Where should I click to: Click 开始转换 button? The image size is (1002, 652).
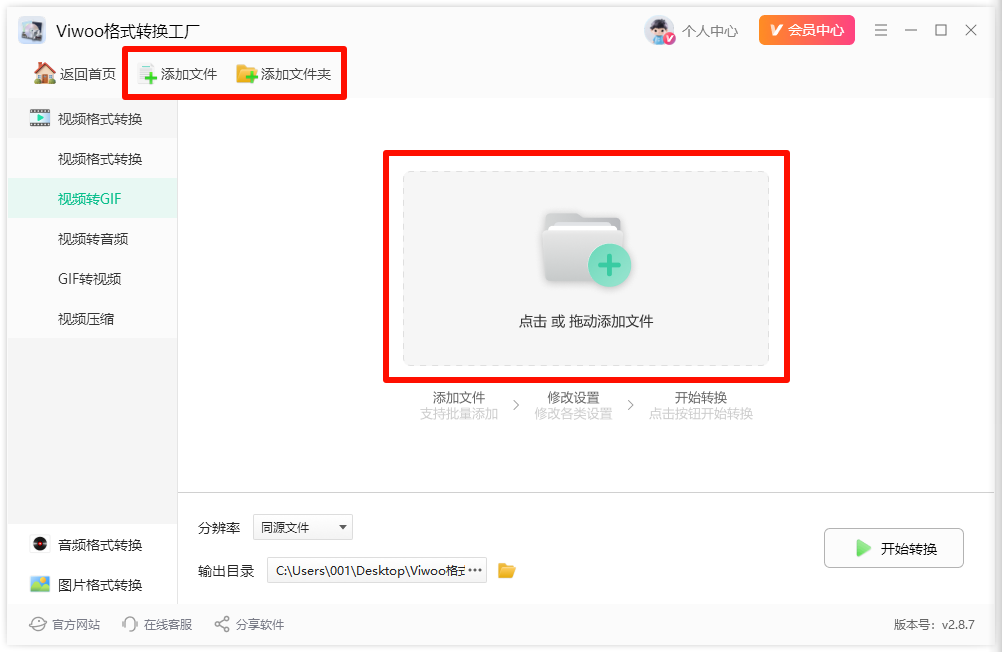tap(893, 548)
